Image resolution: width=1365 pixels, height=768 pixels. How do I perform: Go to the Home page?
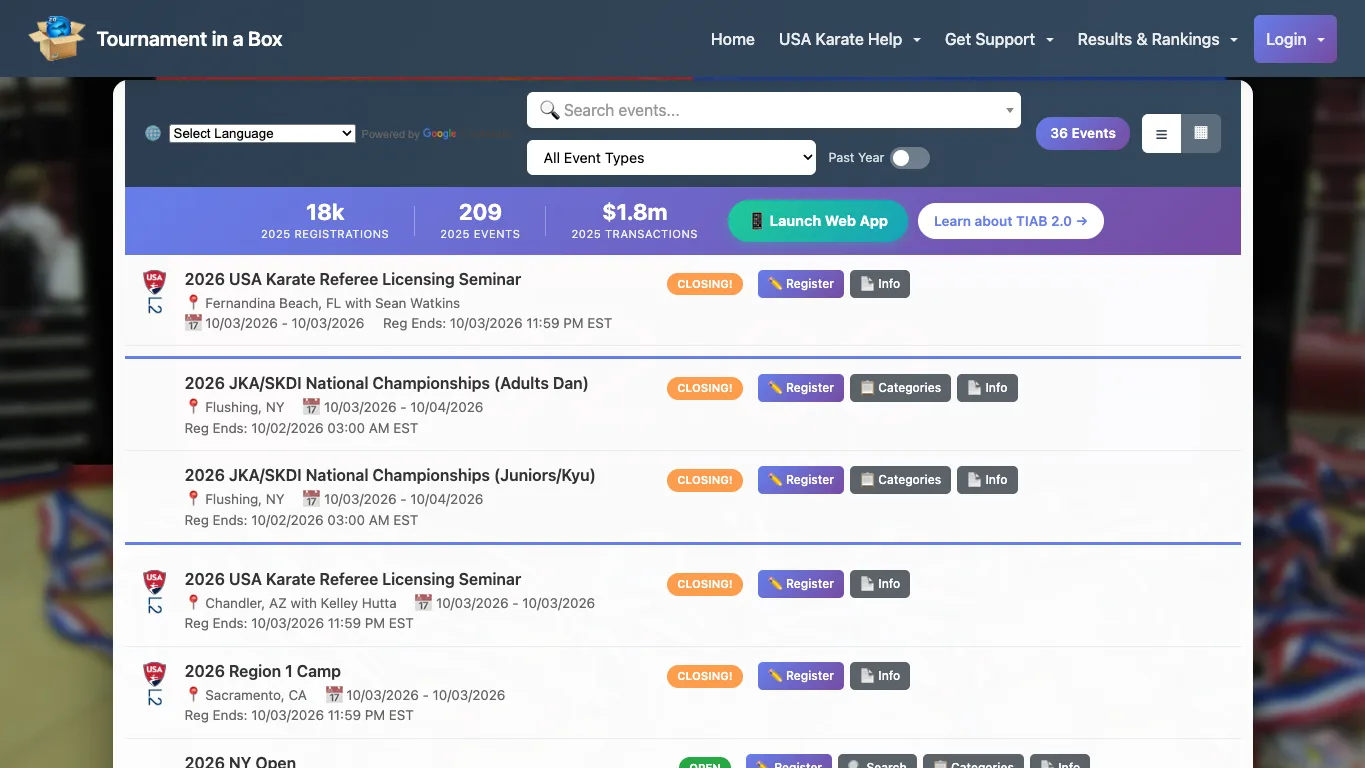coord(733,39)
